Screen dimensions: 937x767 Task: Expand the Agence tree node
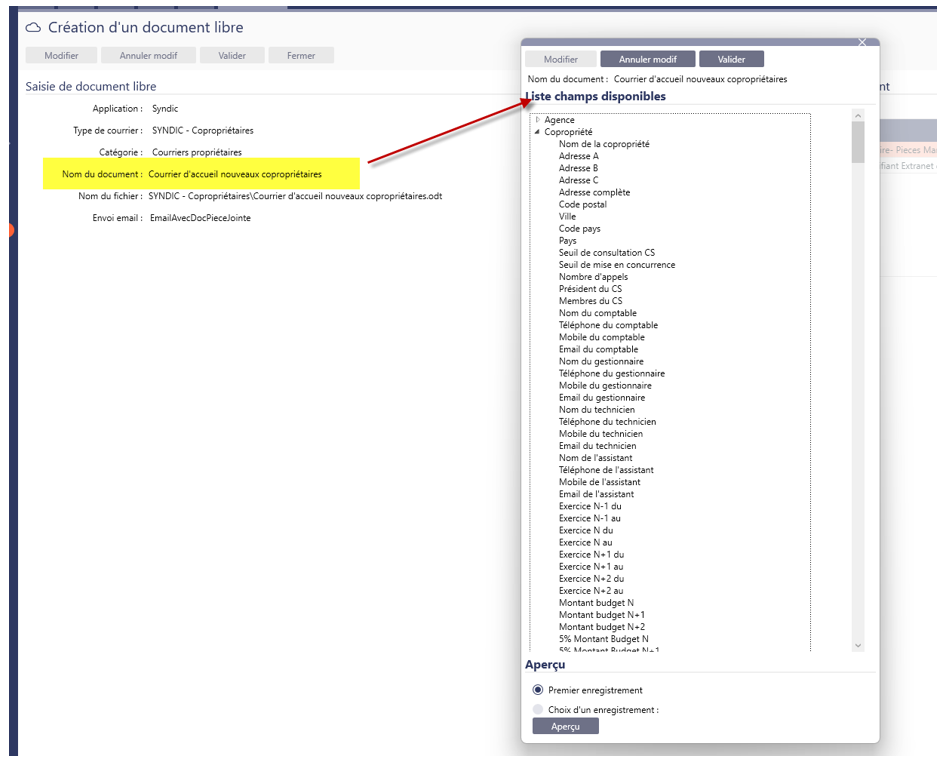point(537,120)
